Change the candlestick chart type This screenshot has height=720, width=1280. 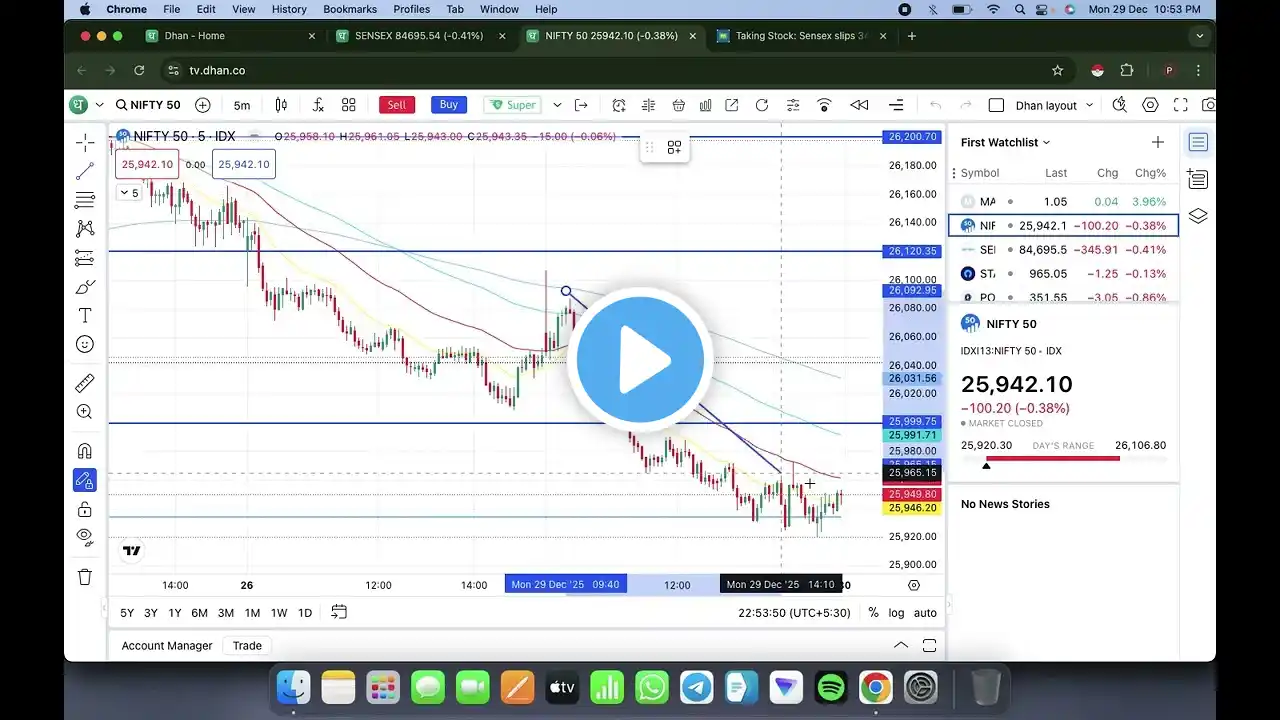[281, 105]
